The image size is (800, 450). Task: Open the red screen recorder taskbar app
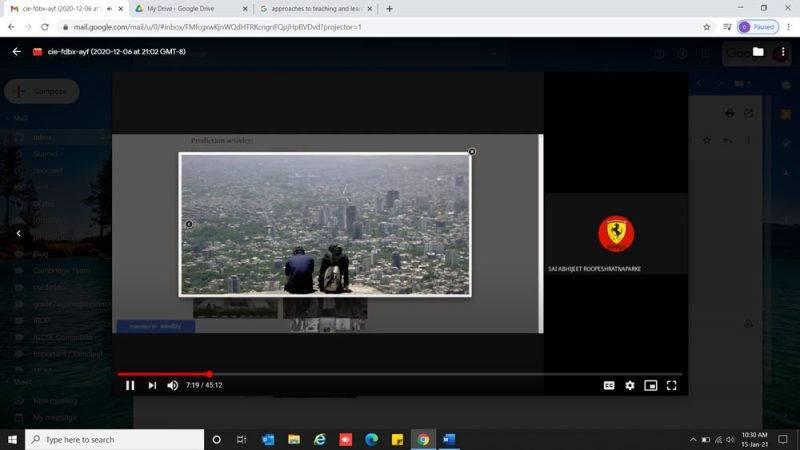pos(345,439)
